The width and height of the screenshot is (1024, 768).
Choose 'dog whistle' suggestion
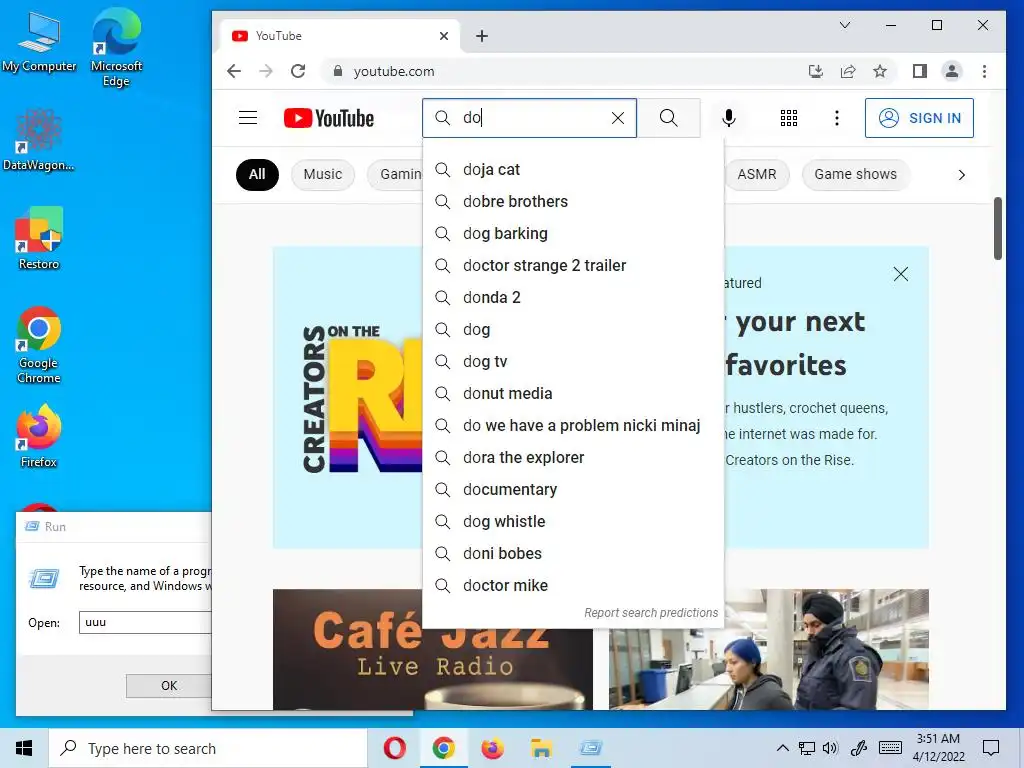click(x=573, y=522)
